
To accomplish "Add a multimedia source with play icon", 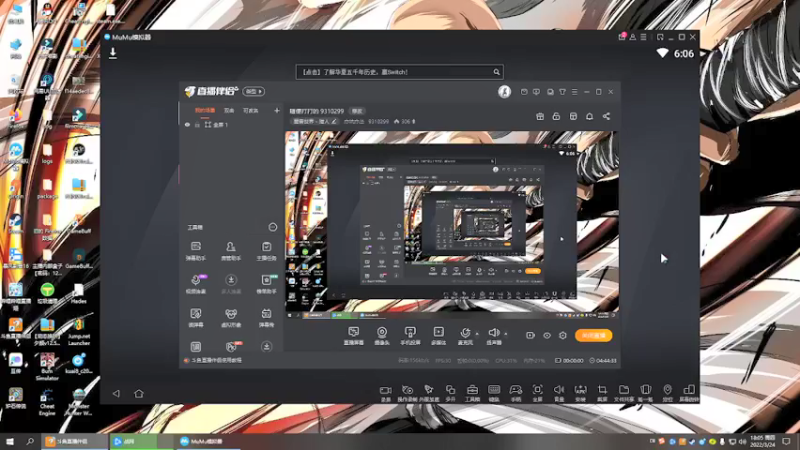I will pos(438,336).
